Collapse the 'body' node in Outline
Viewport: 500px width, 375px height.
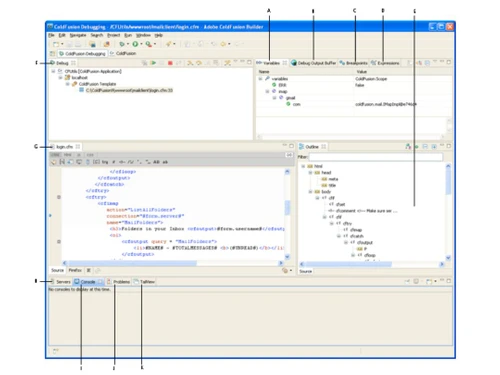click(x=310, y=192)
